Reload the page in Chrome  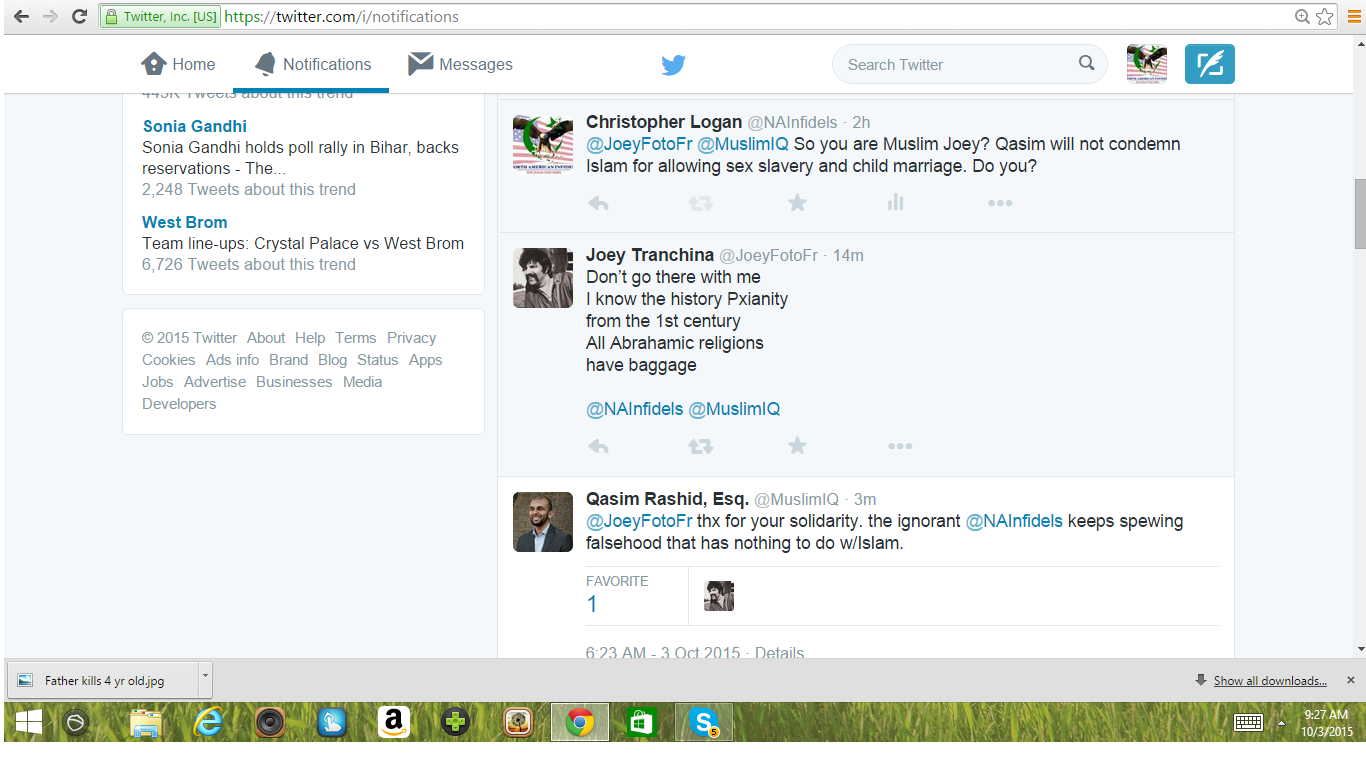80,17
